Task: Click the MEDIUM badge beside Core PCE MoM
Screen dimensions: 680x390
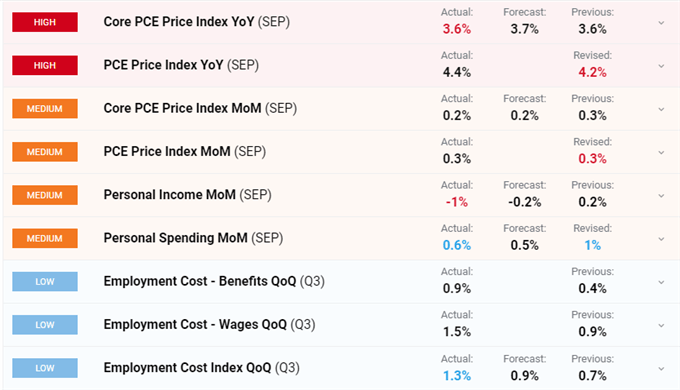Action: (x=45, y=108)
